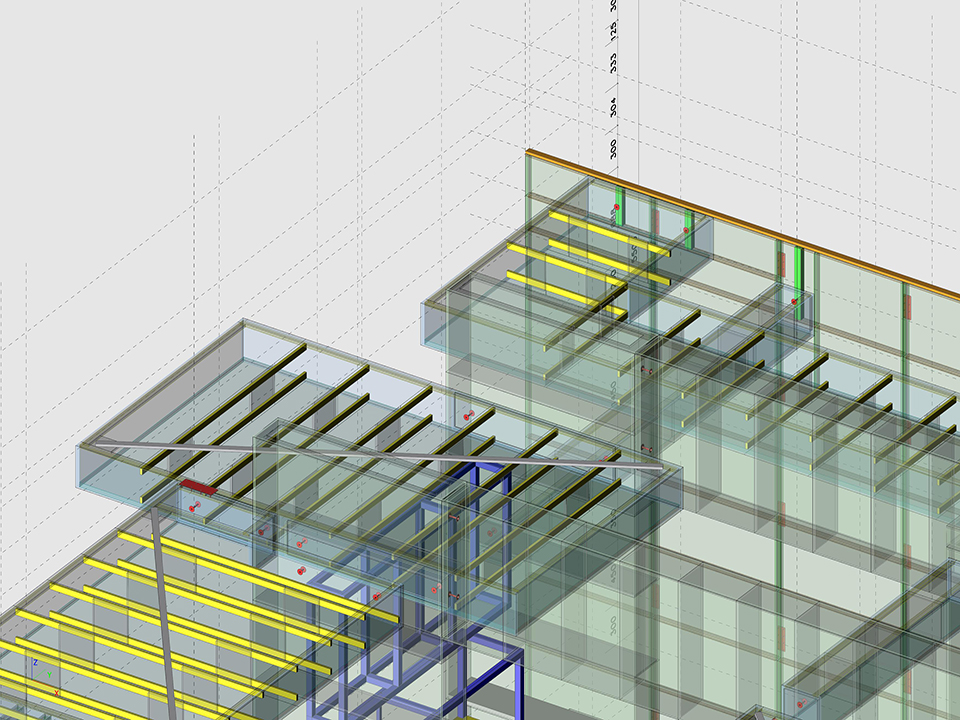Click the Z axis label in the coordinate triad
The image size is (960, 720).
click(36, 662)
